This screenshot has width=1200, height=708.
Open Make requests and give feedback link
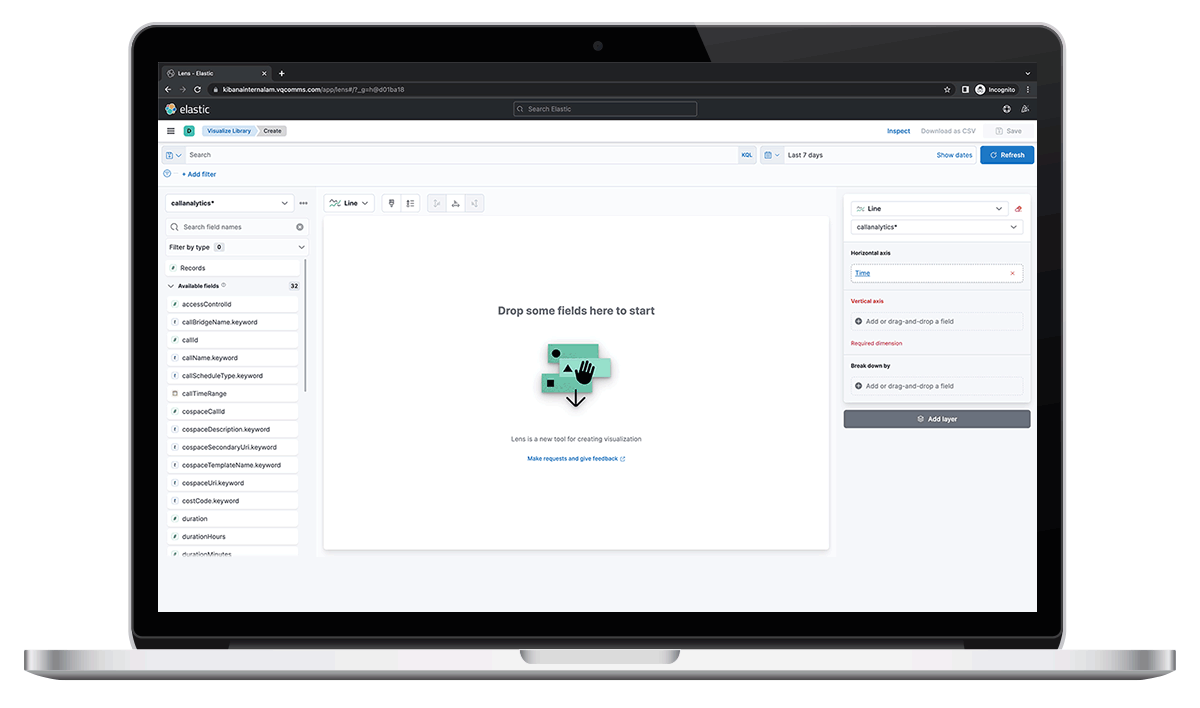(576, 459)
